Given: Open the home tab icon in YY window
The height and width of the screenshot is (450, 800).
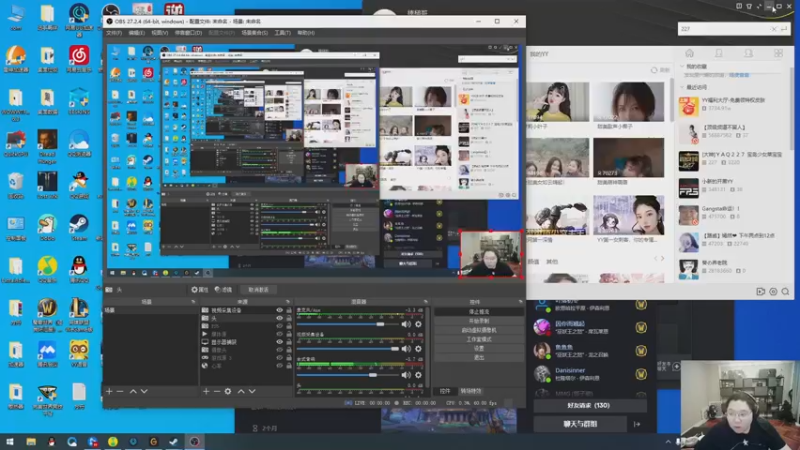Looking at the screenshot, I should tap(689, 53).
